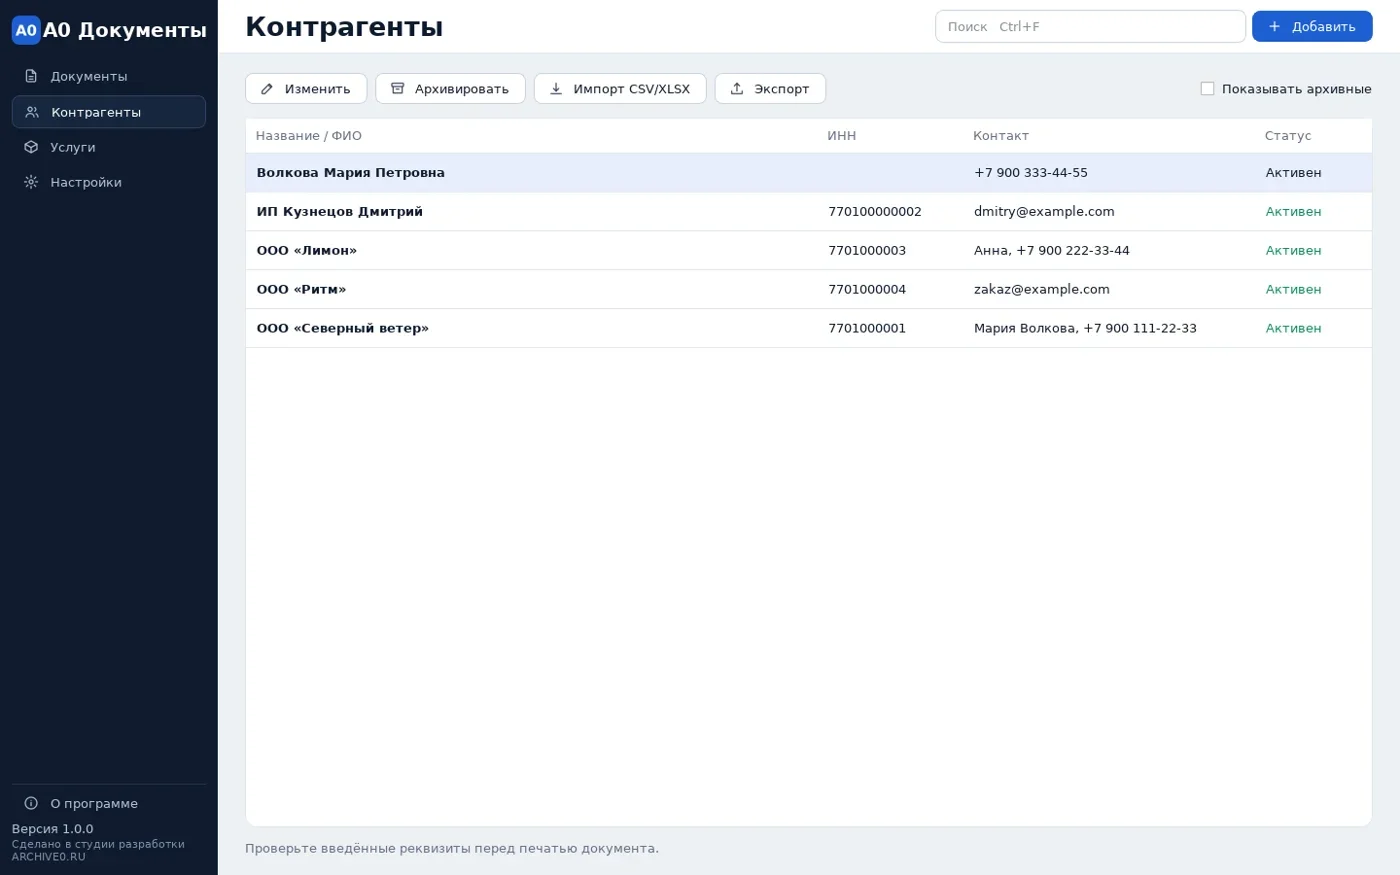Viewport: 1400px width, 875px height.
Task: Click the pencil icon on Изменить
Action: tap(267, 89)
